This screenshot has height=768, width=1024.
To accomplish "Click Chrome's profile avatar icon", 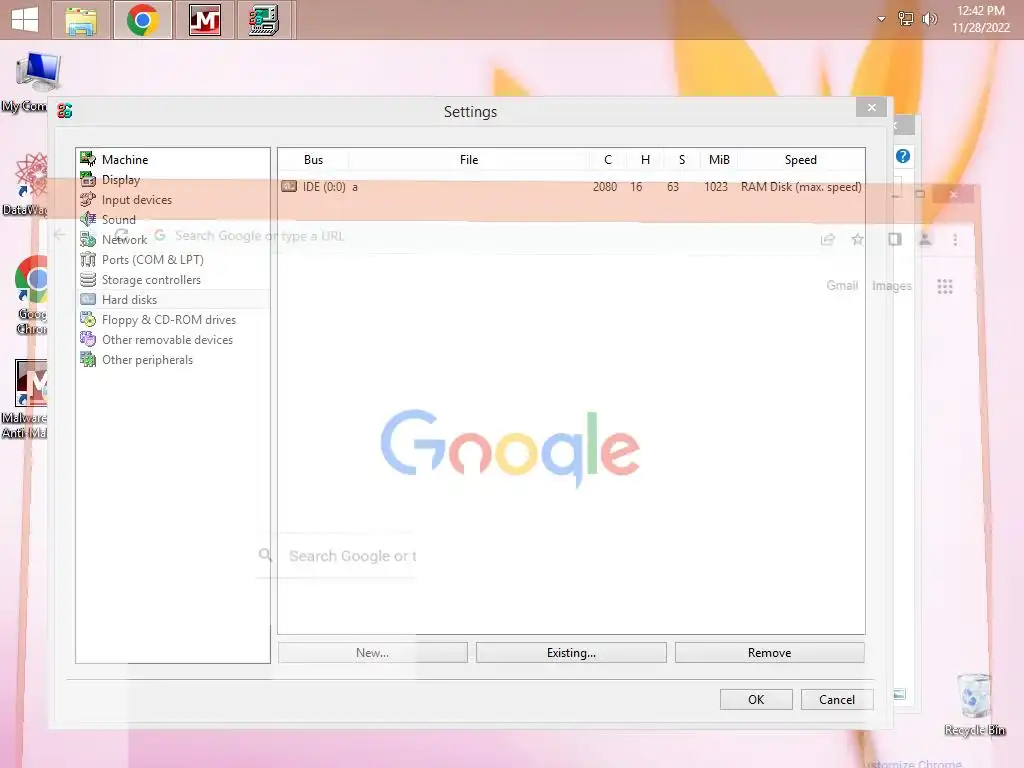I will (925, 240).
